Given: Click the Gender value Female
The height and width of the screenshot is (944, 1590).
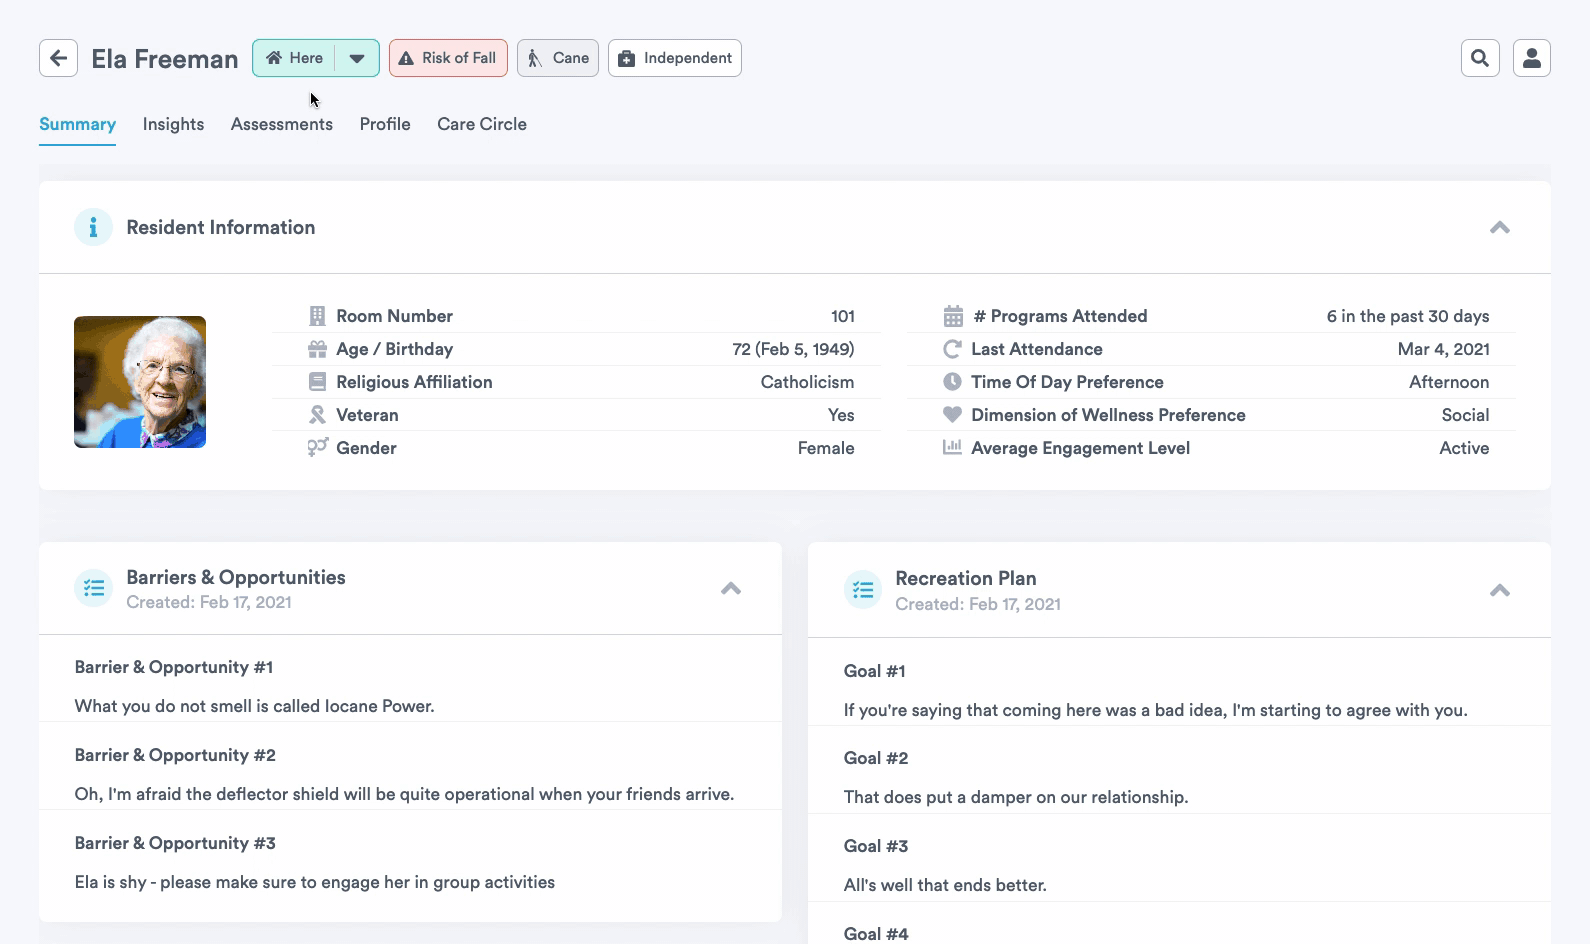Looking at the screenshot, I should pyautogui.click(x=826, y=448).
